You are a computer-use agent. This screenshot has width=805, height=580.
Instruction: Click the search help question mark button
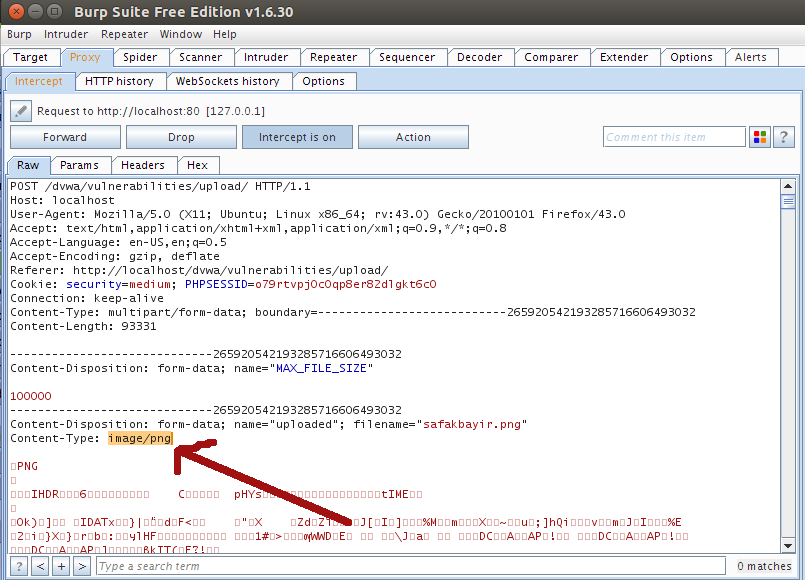(x=19, y=566)
